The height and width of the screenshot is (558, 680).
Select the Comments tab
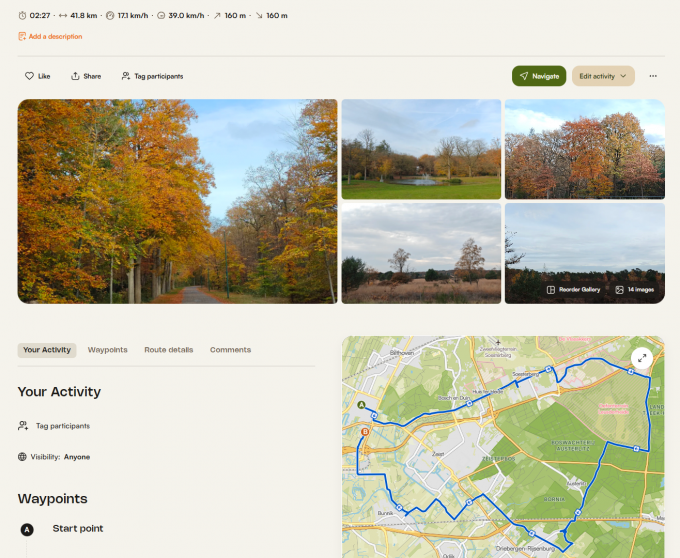230,350
